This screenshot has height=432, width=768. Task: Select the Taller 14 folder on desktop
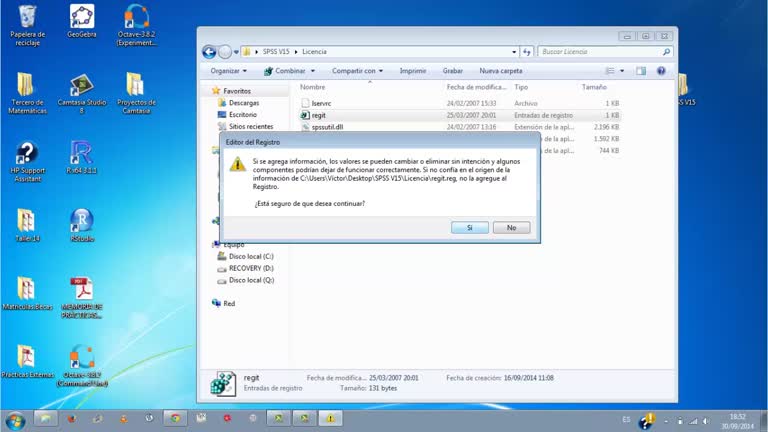coord(27,225)
